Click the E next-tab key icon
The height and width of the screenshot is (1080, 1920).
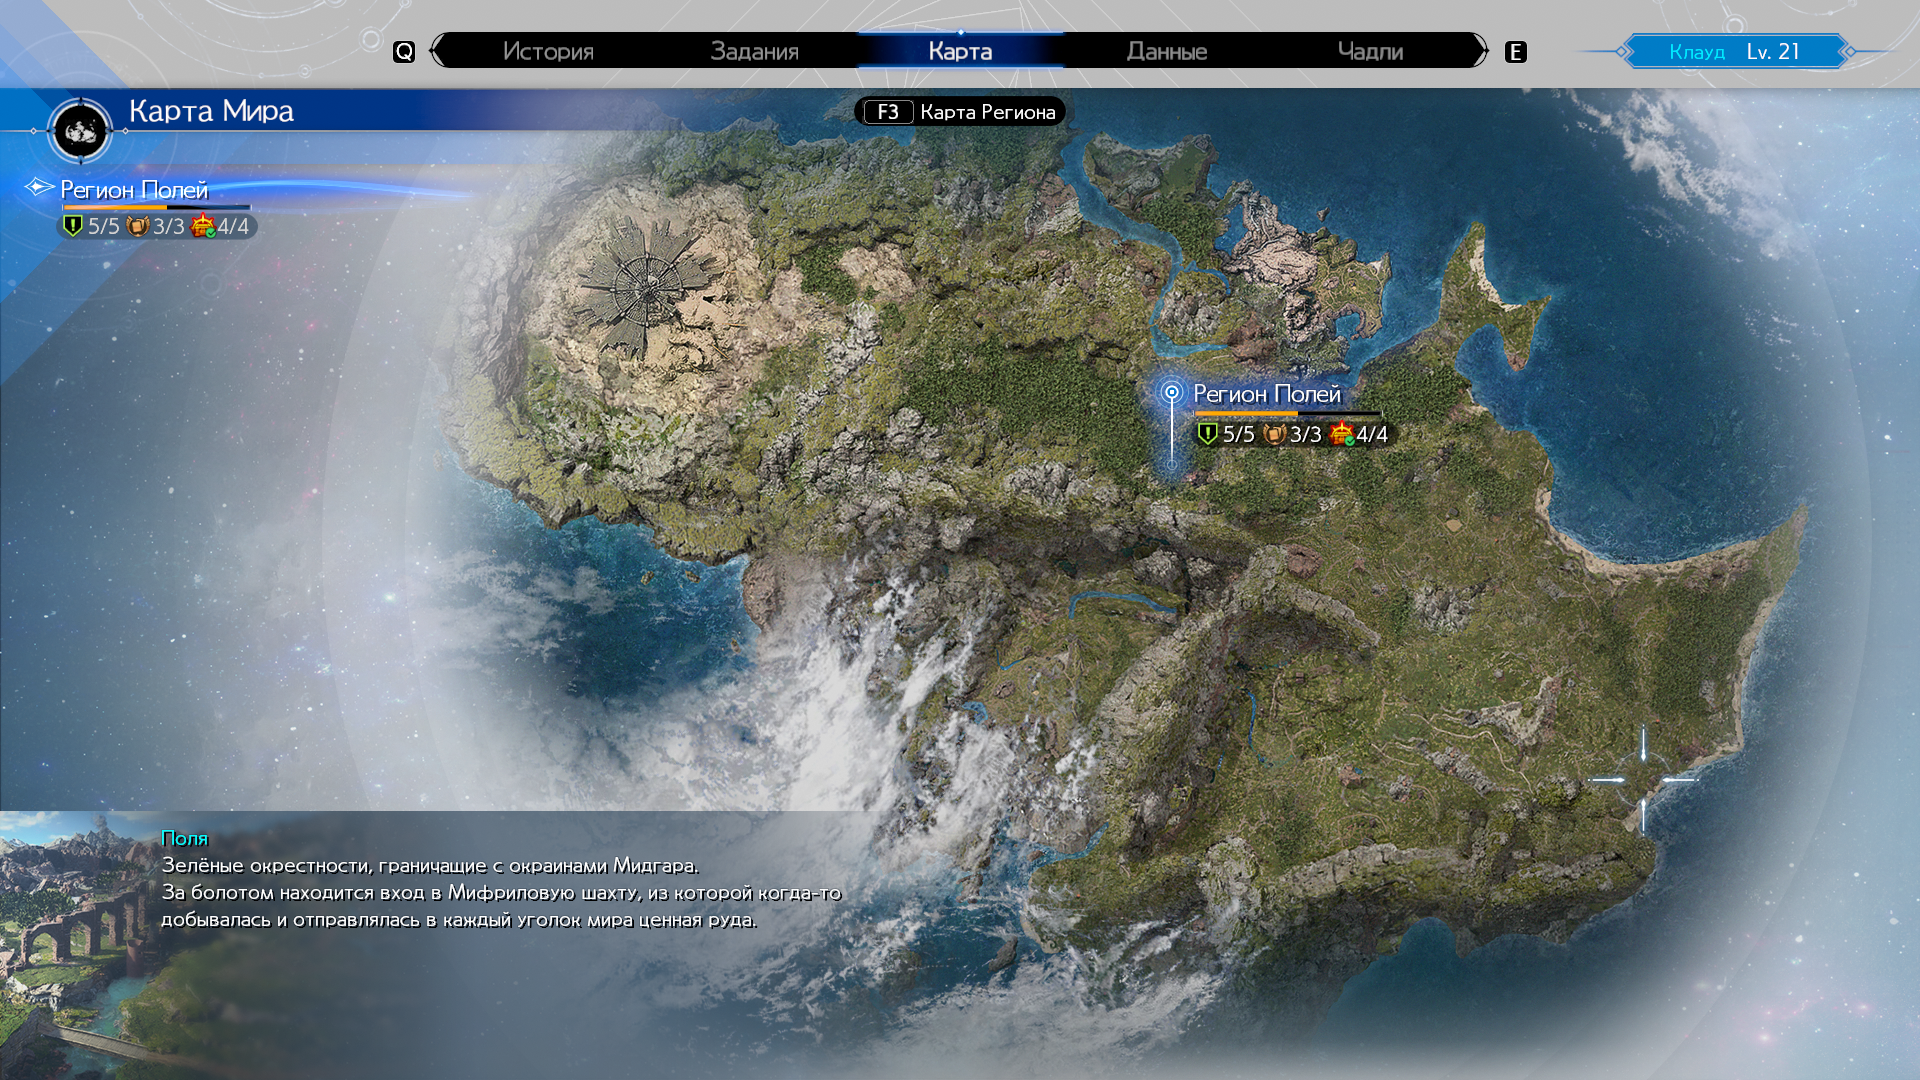[x=1516, y=52]
